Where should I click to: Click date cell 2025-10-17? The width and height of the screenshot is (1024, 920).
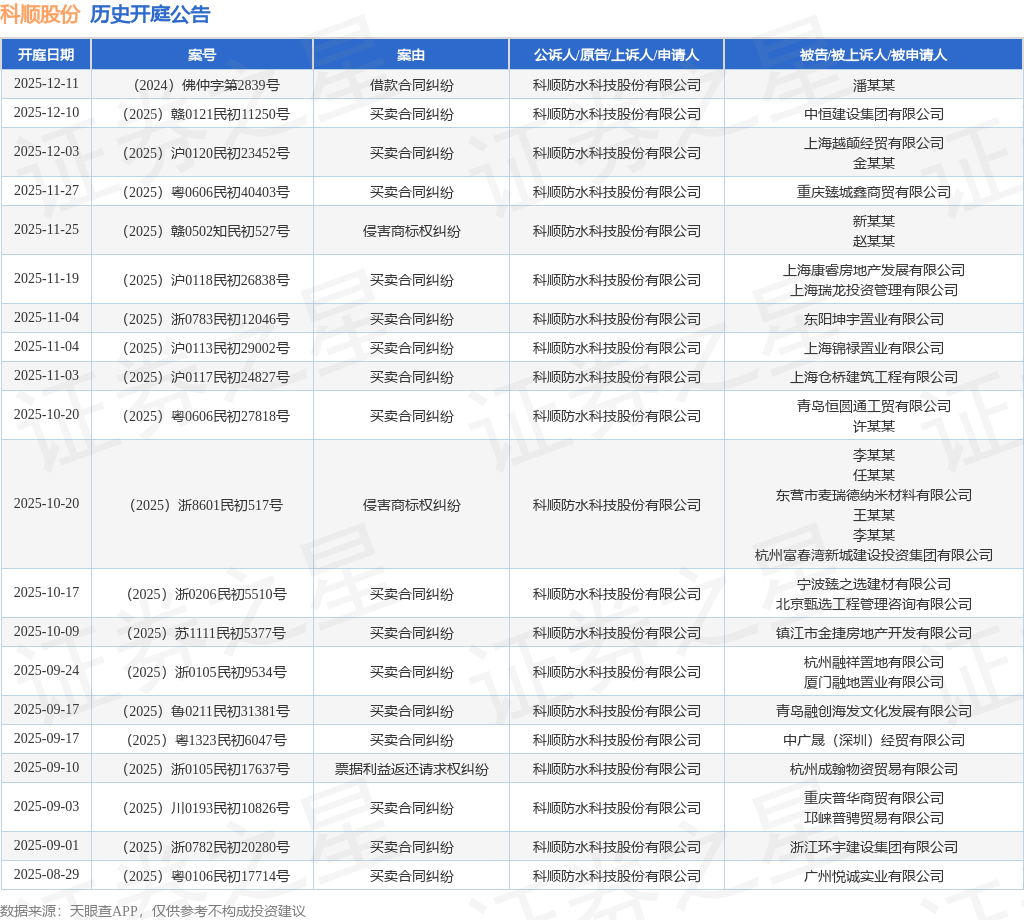click(x=46, y=593)
